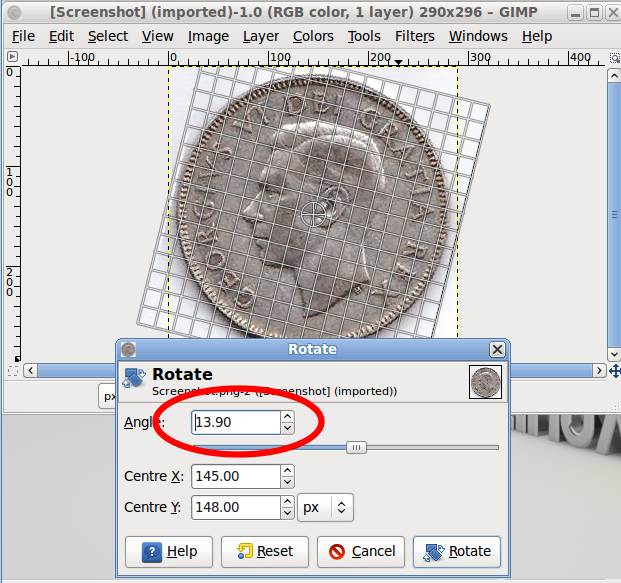Open the Tools menu
Viewport: 621px width, 583px height.
click(x=364, y=36)
